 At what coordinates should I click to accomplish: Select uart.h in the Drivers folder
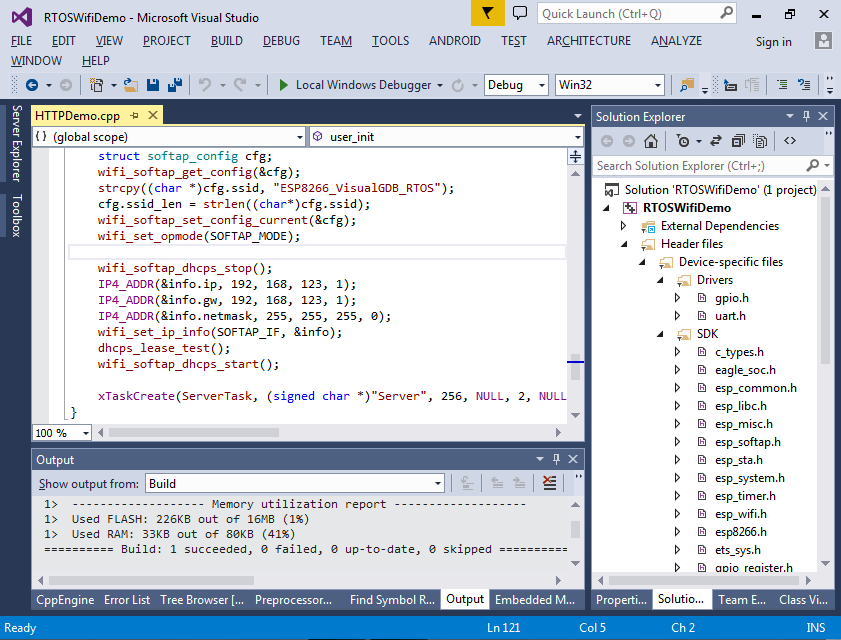[x=730, y=316]
